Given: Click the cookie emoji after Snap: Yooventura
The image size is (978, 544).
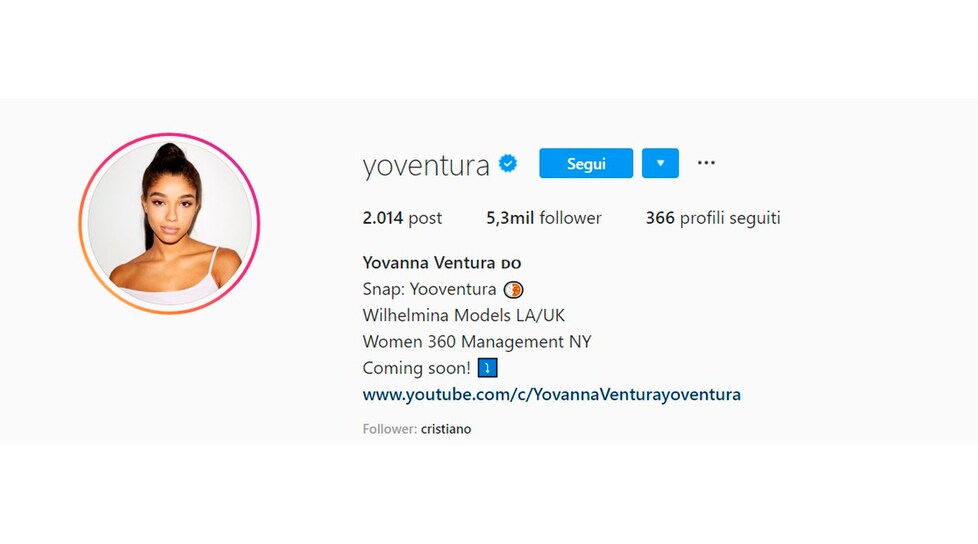Looking at the screenshot, I should pyautogui.click(x=513, y=289).
